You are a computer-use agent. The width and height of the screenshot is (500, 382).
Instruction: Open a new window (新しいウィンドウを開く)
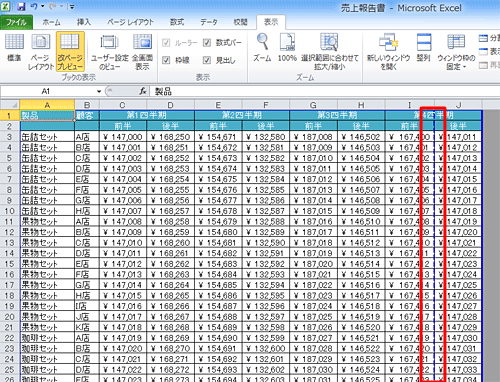coord(388,52)
